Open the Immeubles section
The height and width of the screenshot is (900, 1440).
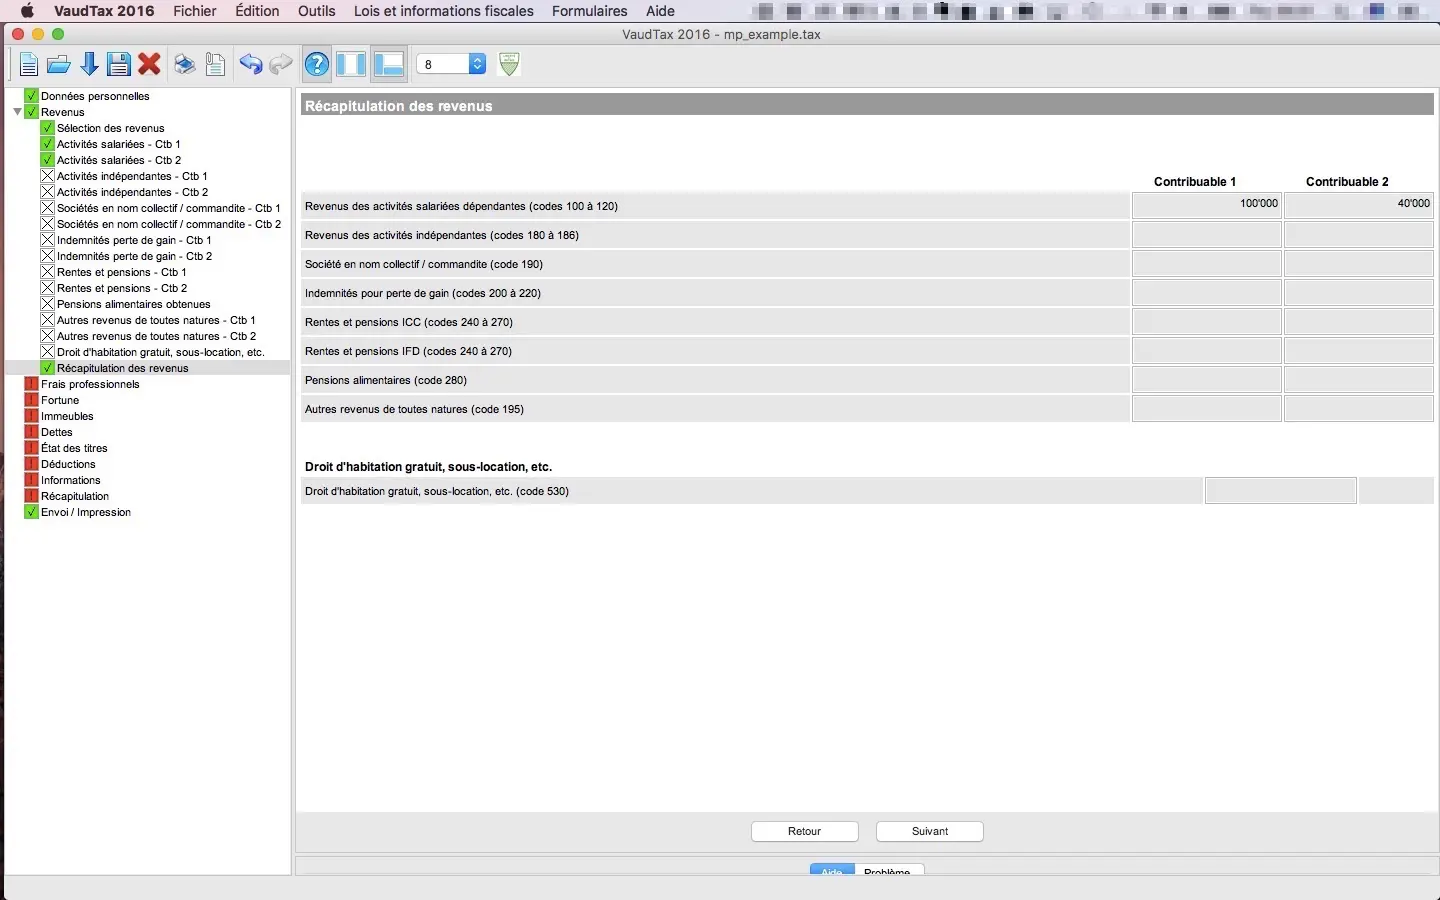point(67,416)
